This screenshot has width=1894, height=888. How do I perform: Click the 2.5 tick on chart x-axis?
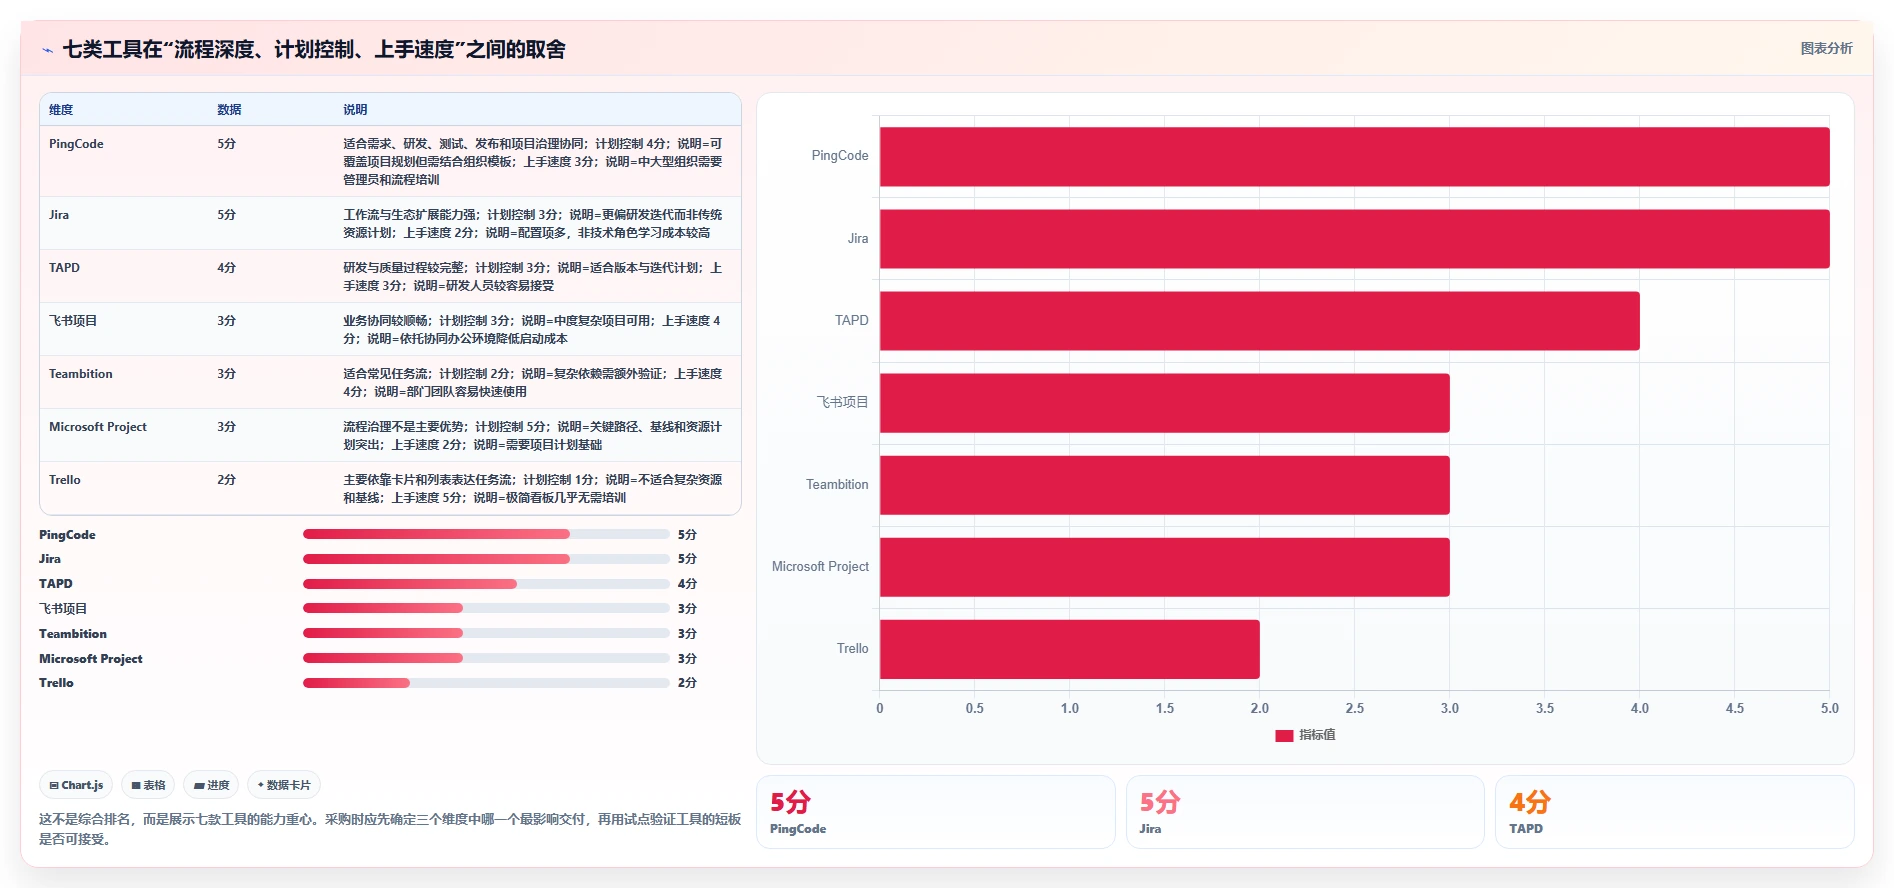[1354, 708]
